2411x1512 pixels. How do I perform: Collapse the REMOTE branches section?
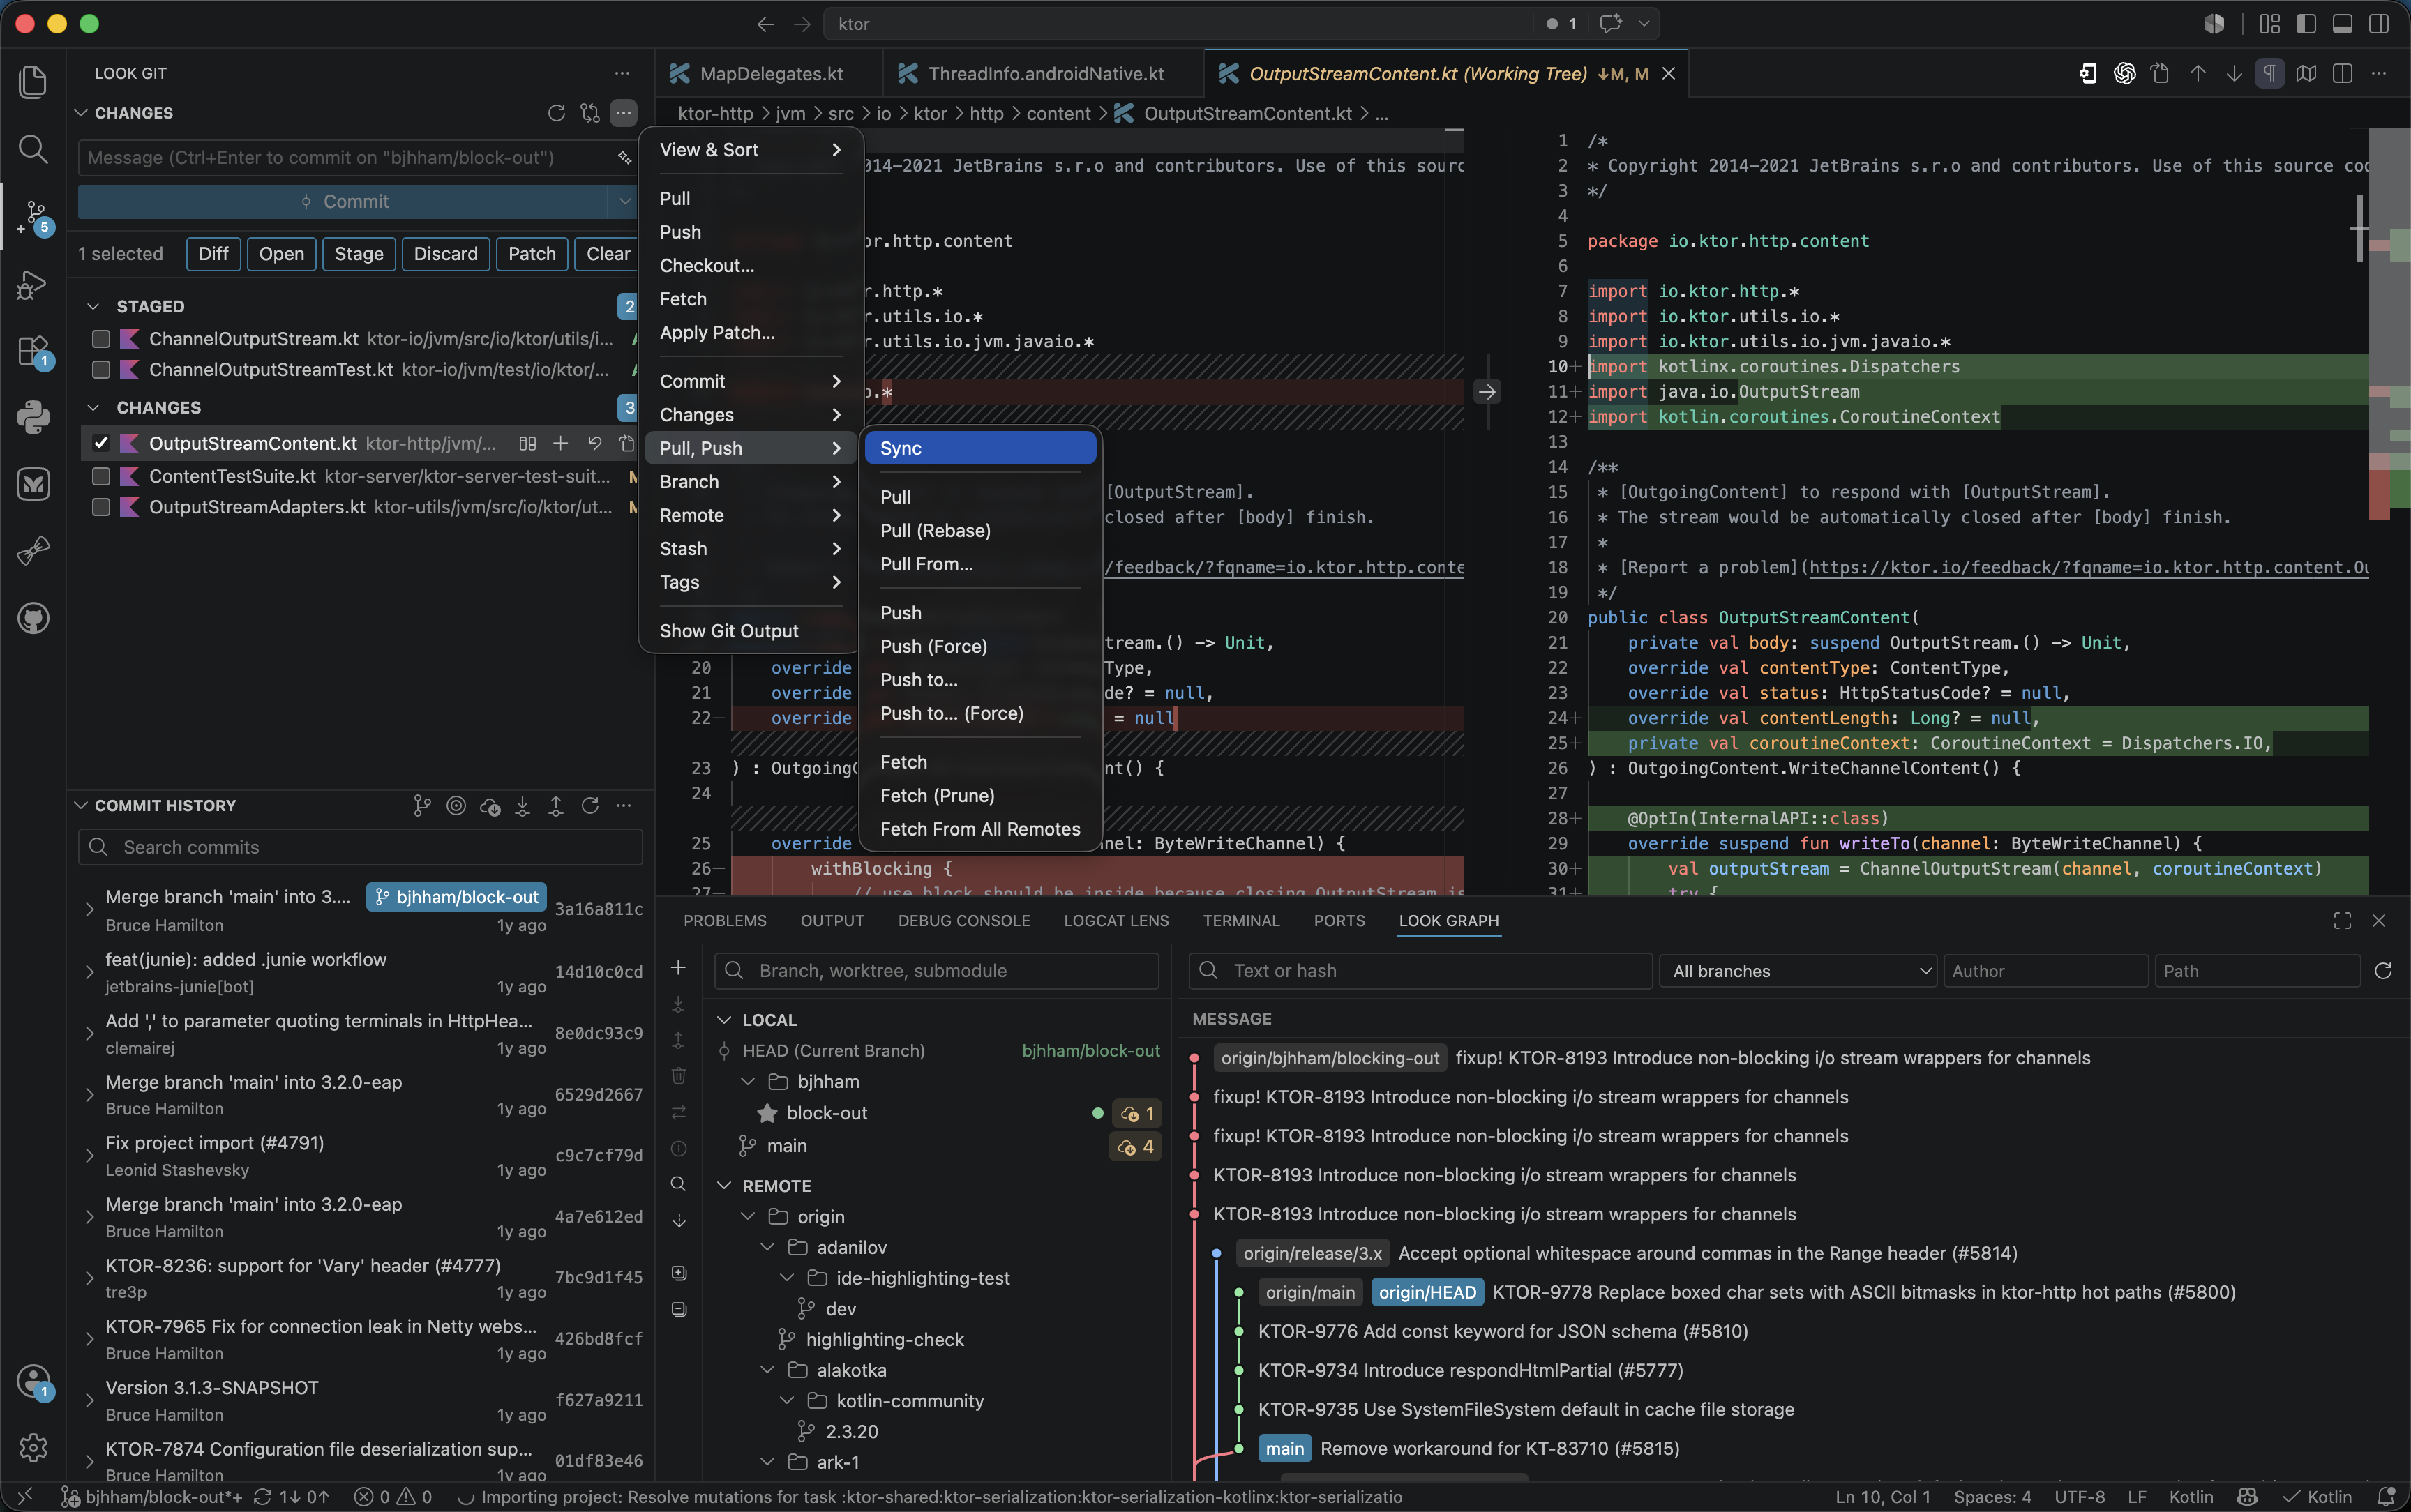click(x=724, y=1186)
